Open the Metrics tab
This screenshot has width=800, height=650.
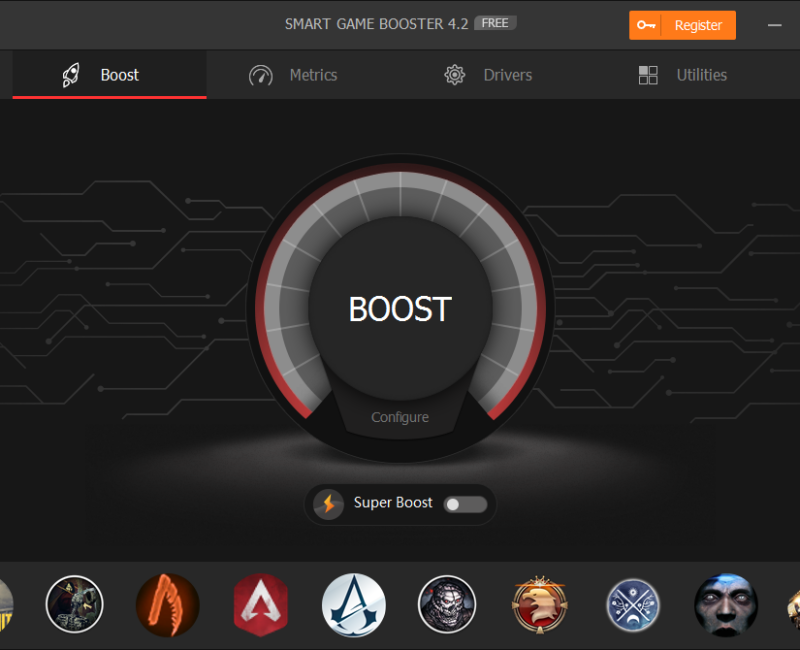pyautogui.click(x=293, y=75)
